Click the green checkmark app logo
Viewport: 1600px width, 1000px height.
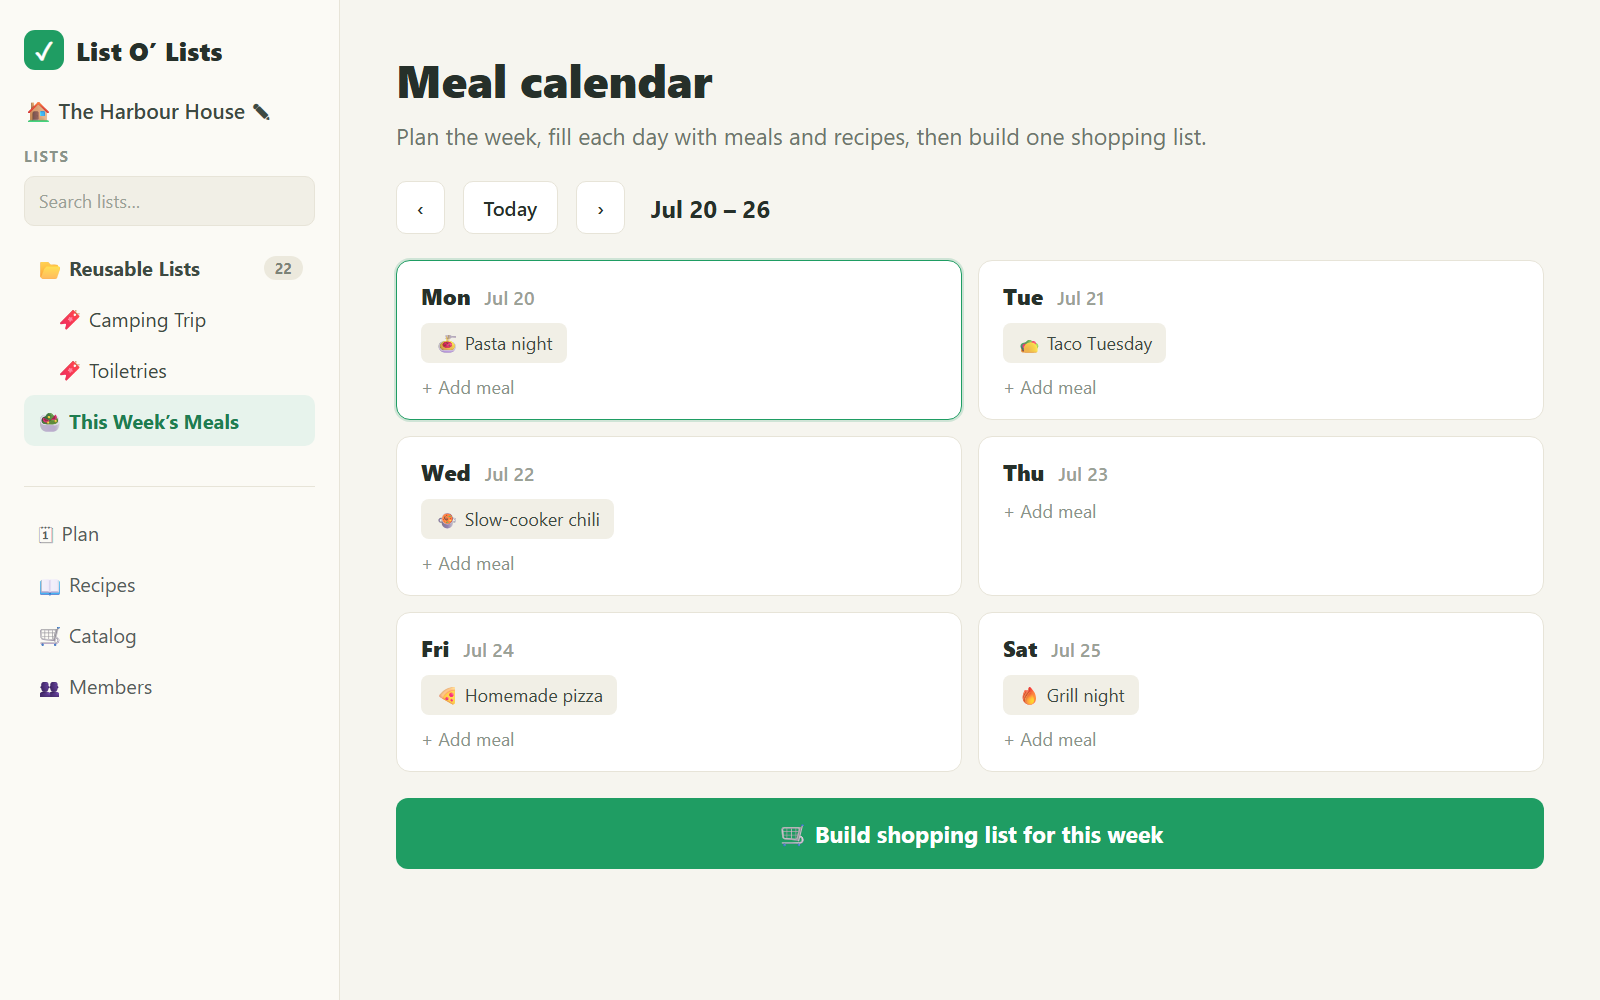point(44,50)
